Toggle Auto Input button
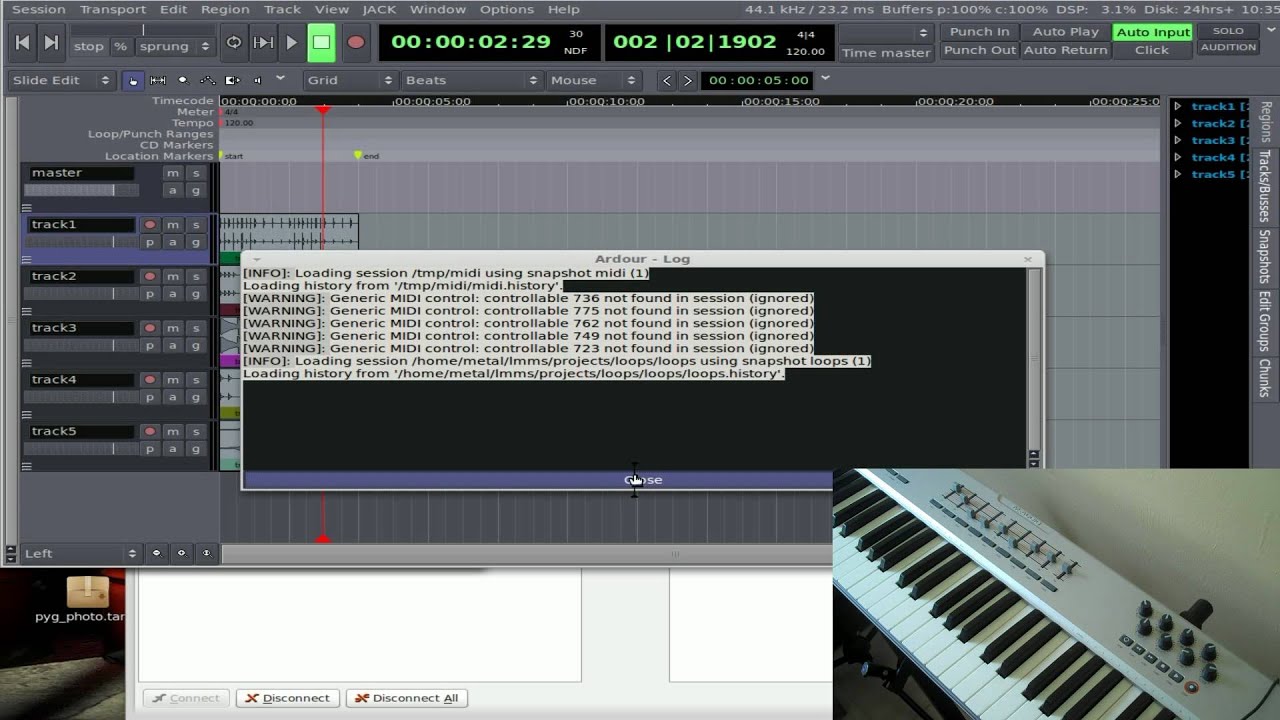The image size is (1280, 720). tap(1153, 32)
